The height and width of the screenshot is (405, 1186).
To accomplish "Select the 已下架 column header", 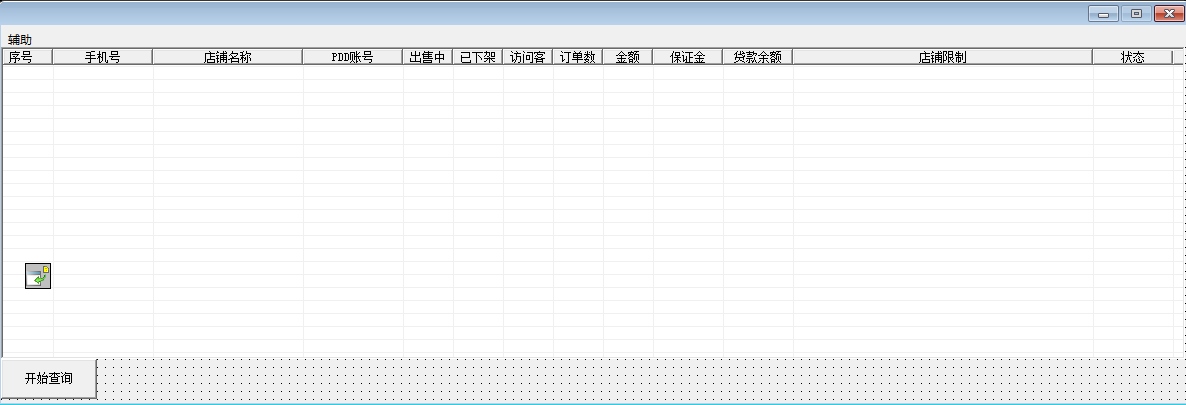I will tap(477, 57).
